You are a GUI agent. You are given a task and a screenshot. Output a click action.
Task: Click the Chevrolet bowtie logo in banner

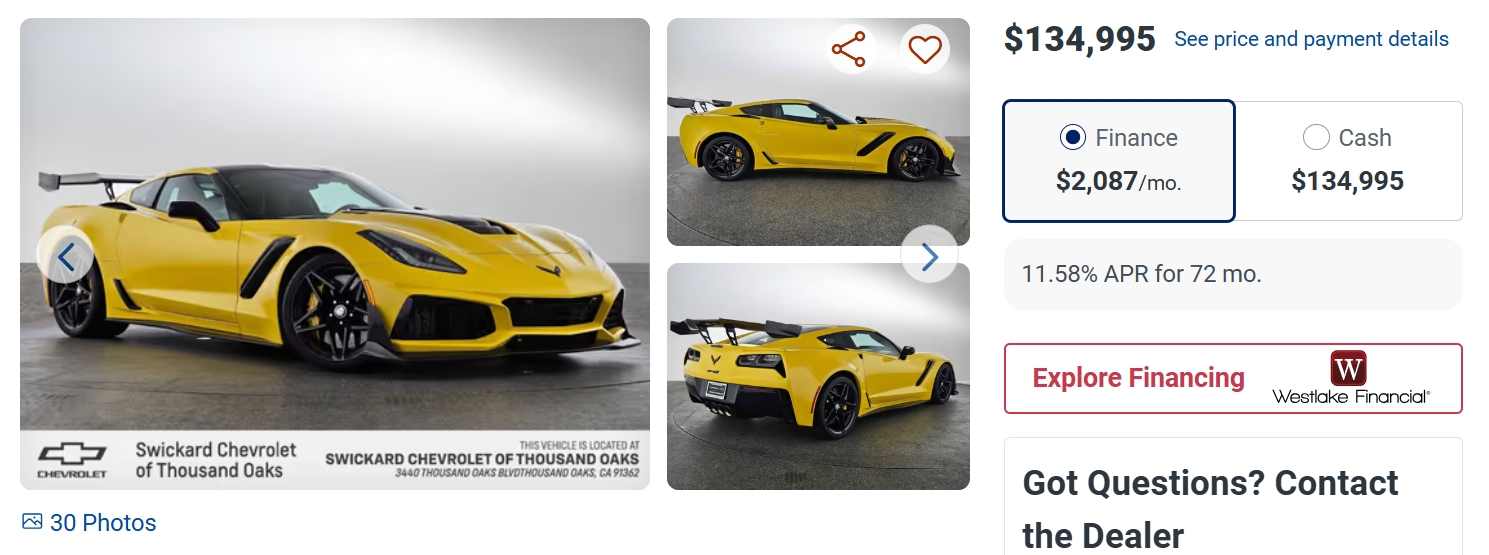coord(71,459)
